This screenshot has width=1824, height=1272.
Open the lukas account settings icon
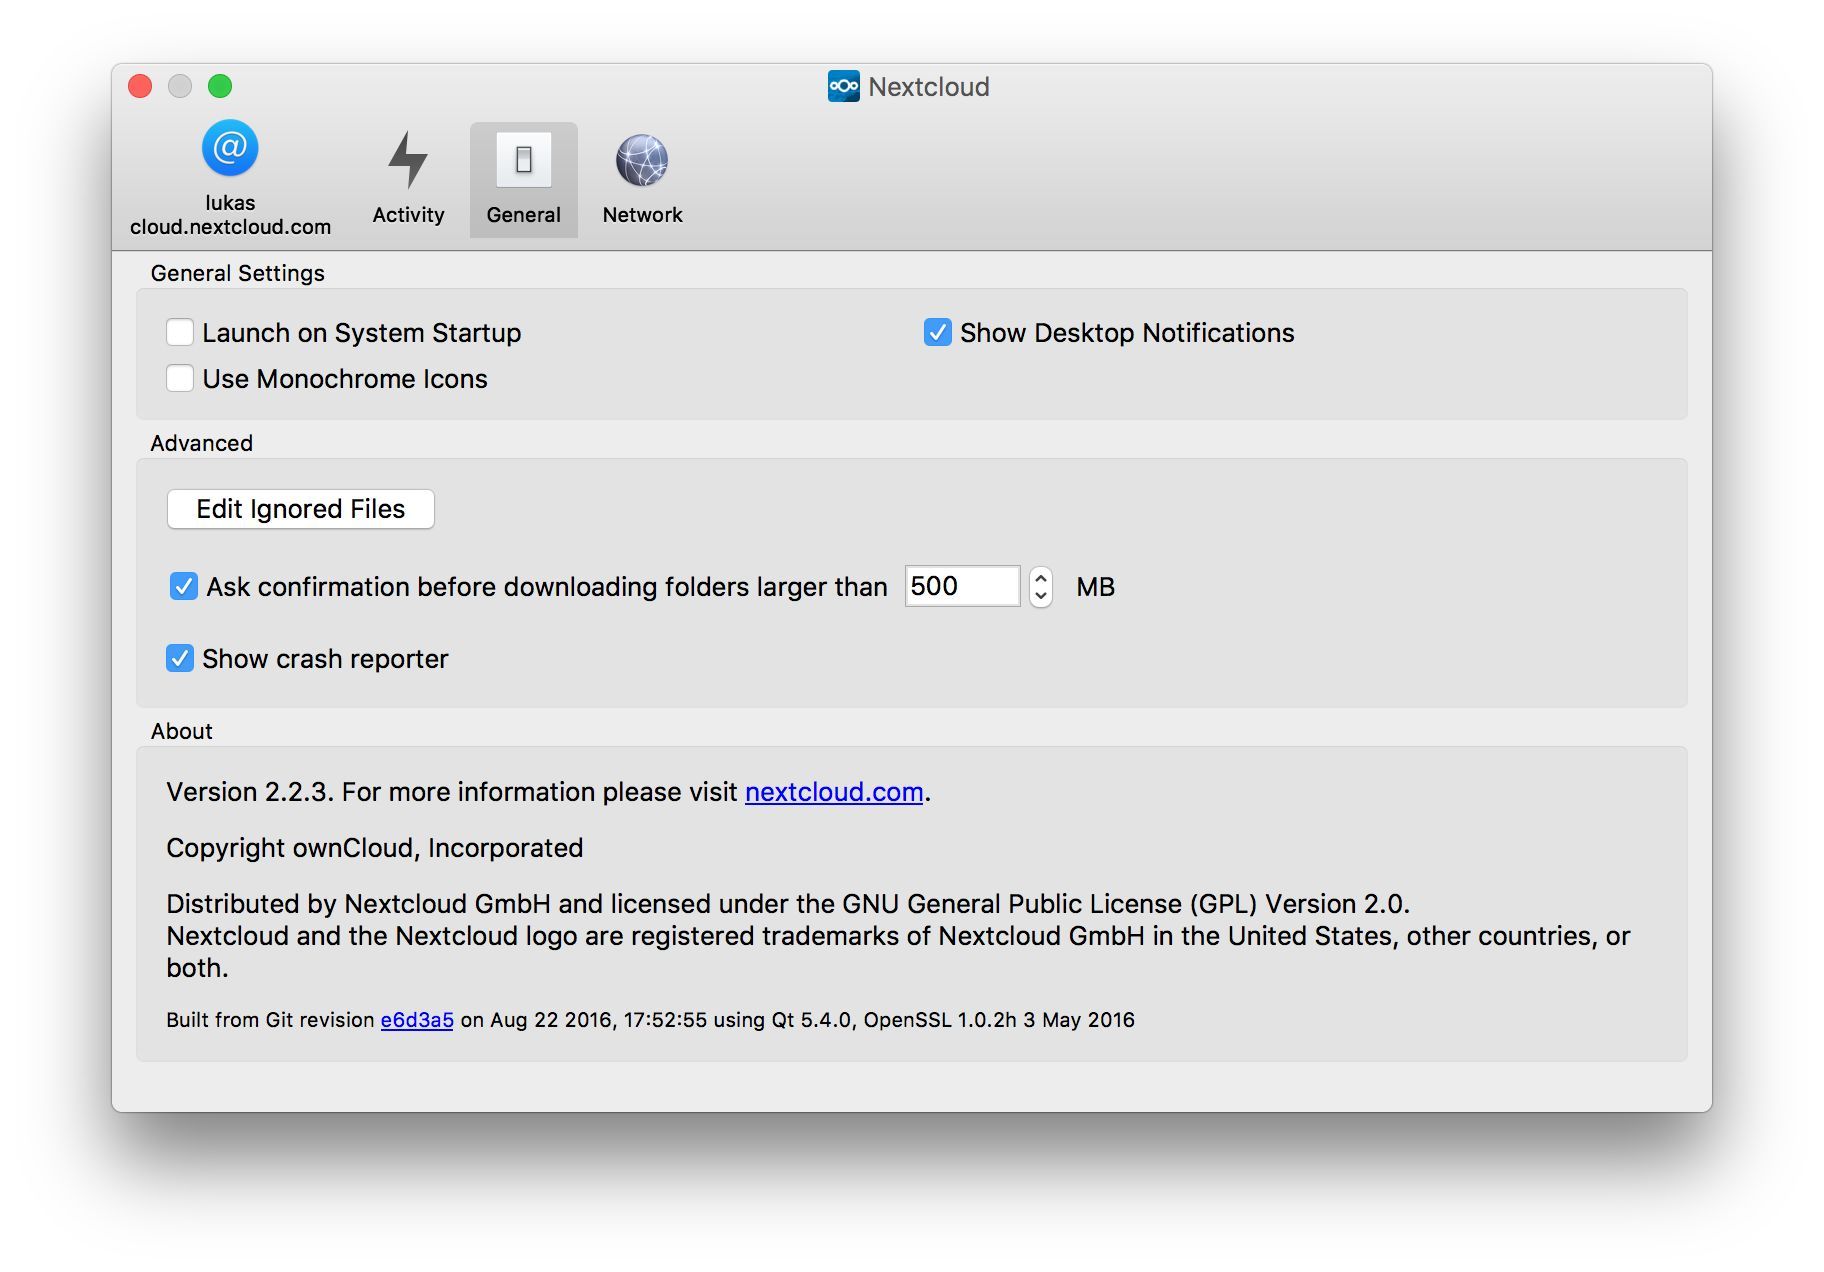tap(230, 150)
